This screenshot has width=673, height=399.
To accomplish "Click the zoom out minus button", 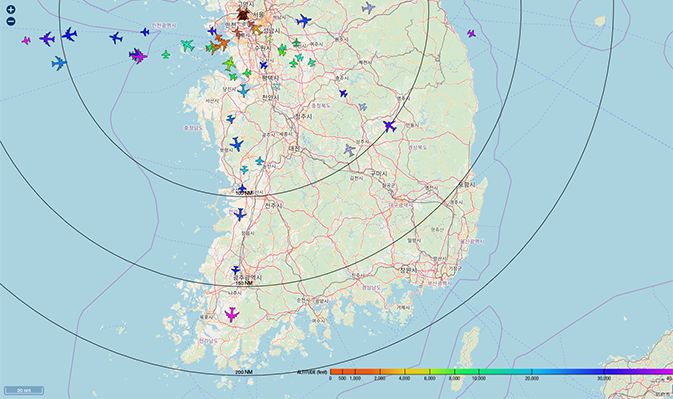I will coord(11,21).
